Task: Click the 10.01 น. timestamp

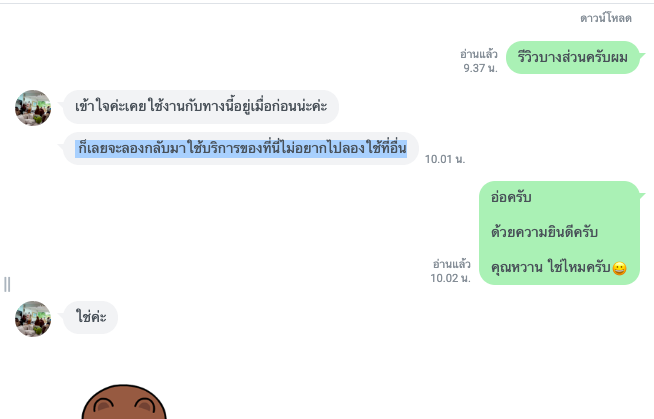Action: (x=445, y=159)
